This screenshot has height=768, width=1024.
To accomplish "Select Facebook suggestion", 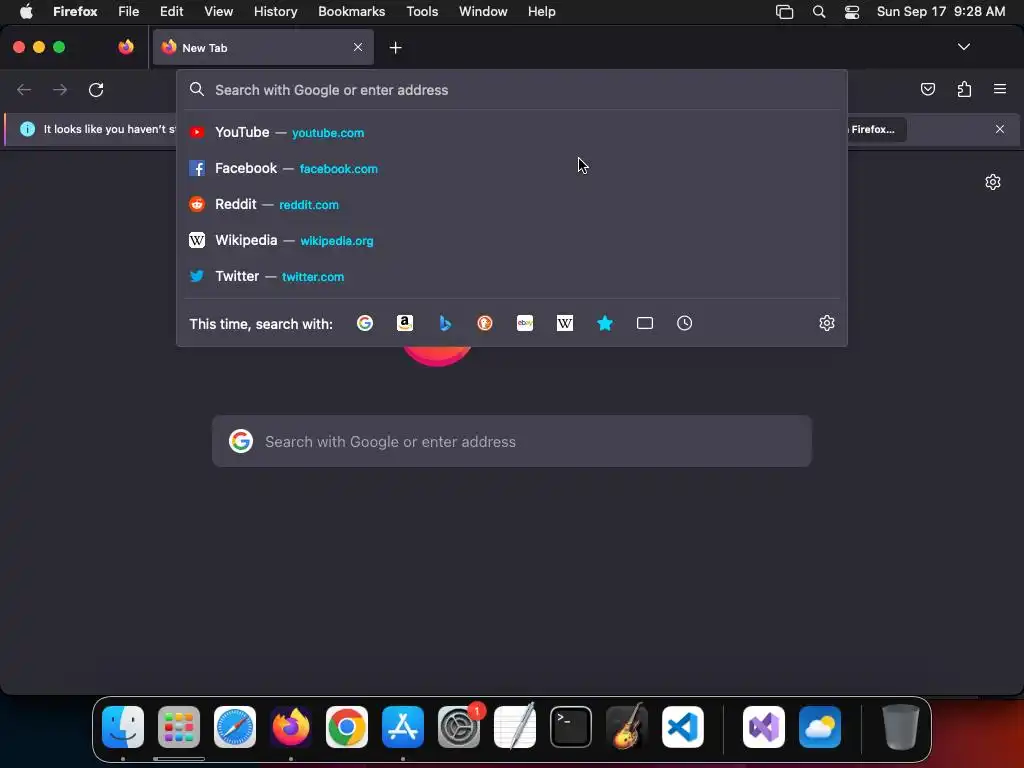I will click(x=512, y=168).
